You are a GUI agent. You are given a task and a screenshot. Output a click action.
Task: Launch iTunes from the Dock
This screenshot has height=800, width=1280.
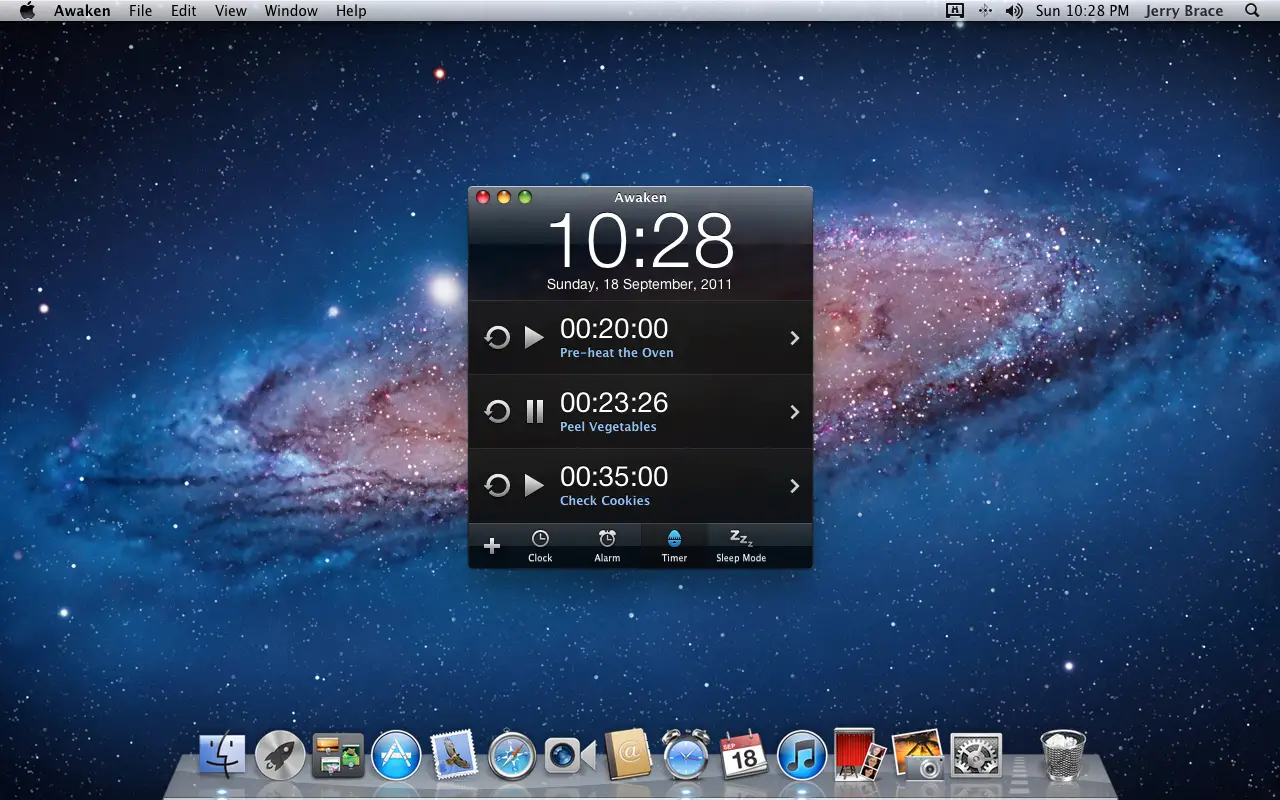[x=802, y=755]
